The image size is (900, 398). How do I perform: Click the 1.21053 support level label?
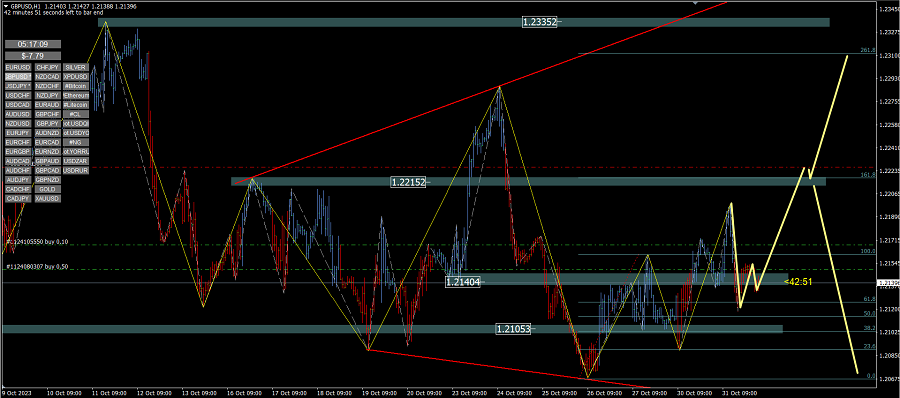[x=514, y=329]
